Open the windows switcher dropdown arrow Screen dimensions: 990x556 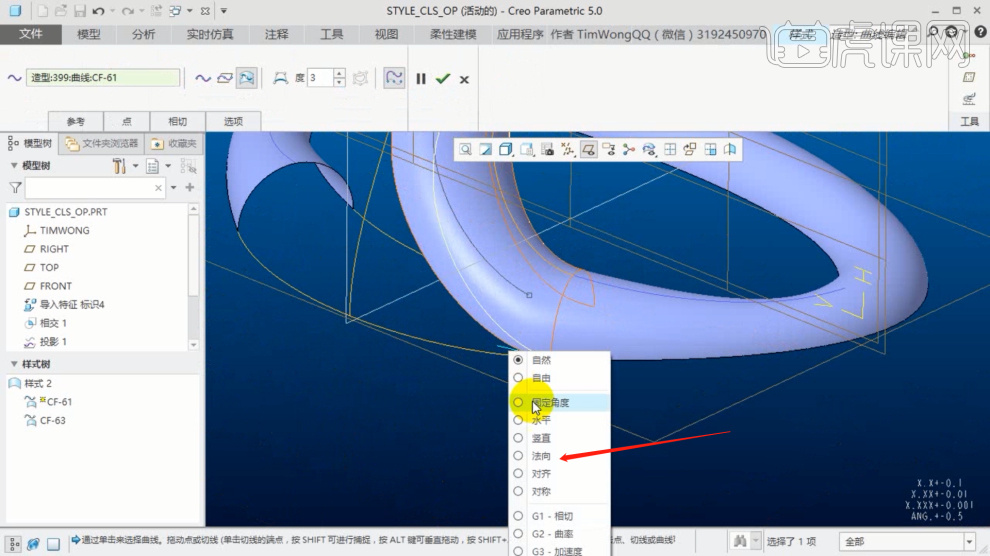point(189,11)
